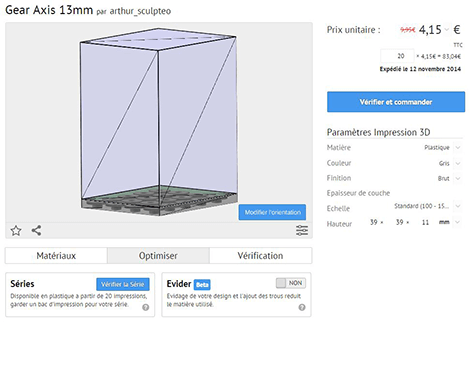Toggle the Evider NON switch
This screenshot has height=377, width=470.
pos(291,283)
